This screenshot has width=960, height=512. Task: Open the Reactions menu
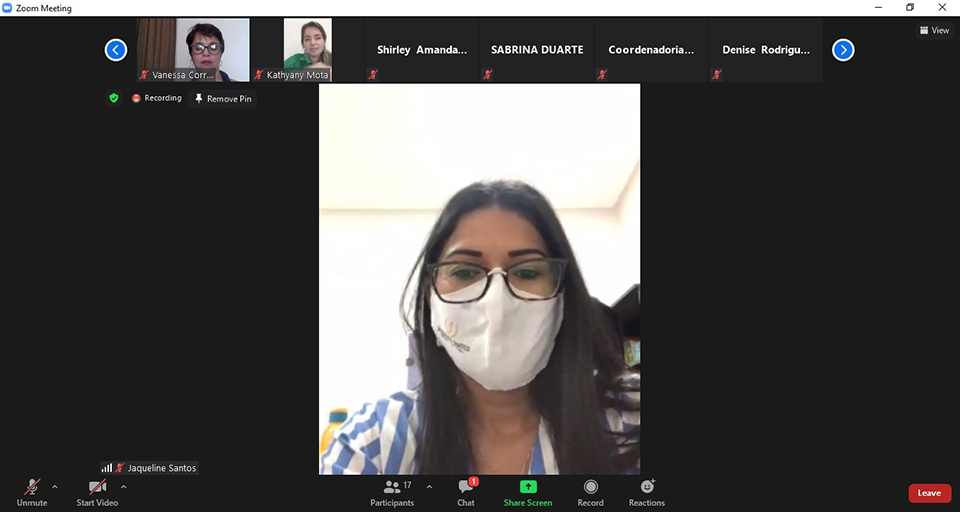click(x=647, y=487)
